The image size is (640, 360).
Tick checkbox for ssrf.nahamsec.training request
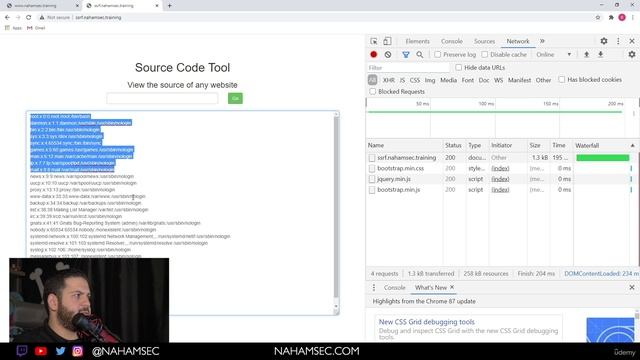pyautogui.click(x=371, y=158)
